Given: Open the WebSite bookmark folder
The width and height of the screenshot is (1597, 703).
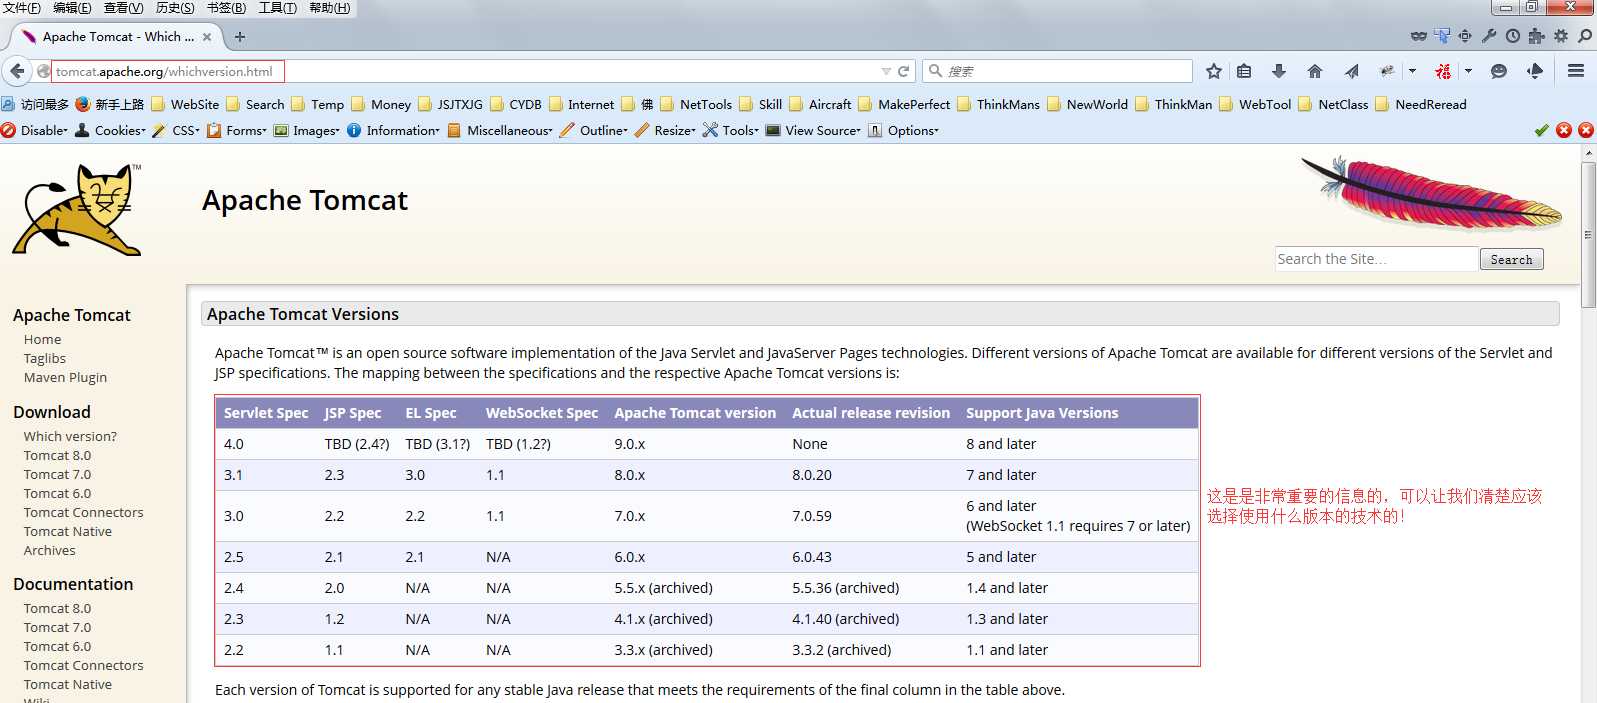Looking at the screenshot, I should (186, 104).
